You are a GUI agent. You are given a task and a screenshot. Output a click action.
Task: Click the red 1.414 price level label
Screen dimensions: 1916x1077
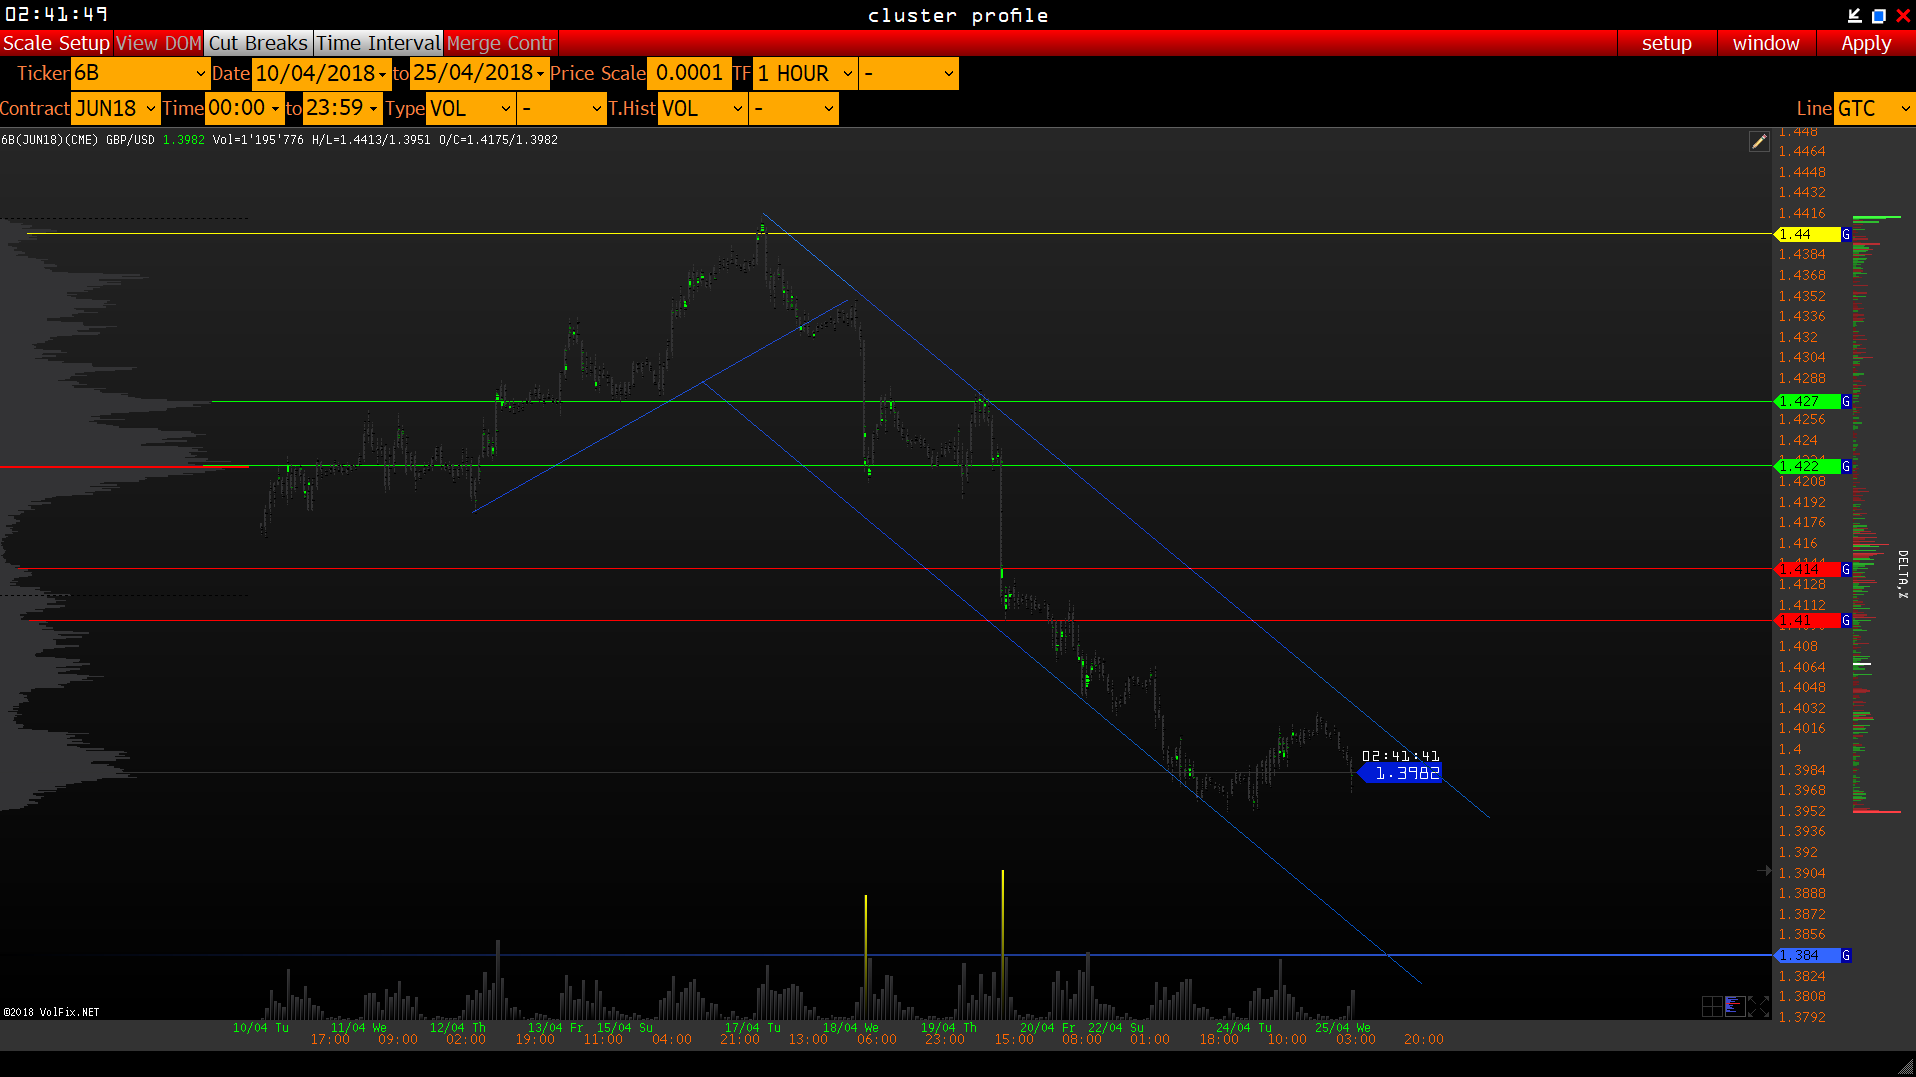click(1807, 569)
